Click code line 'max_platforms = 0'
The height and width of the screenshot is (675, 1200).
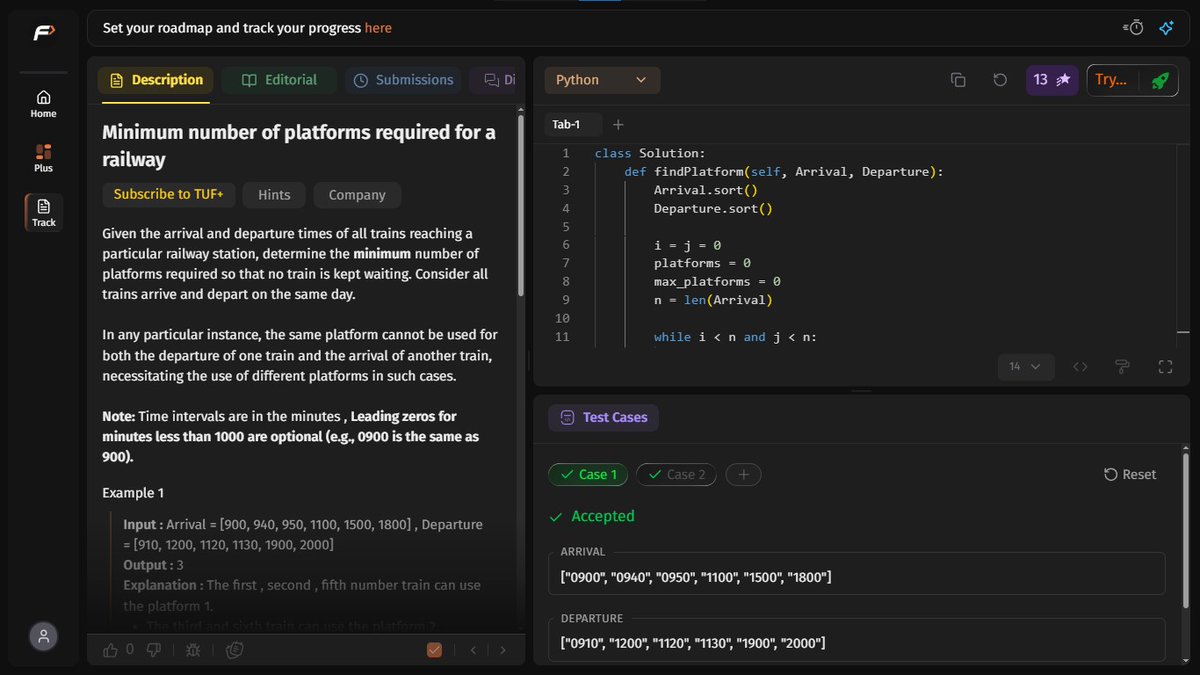tap(718, 282)
